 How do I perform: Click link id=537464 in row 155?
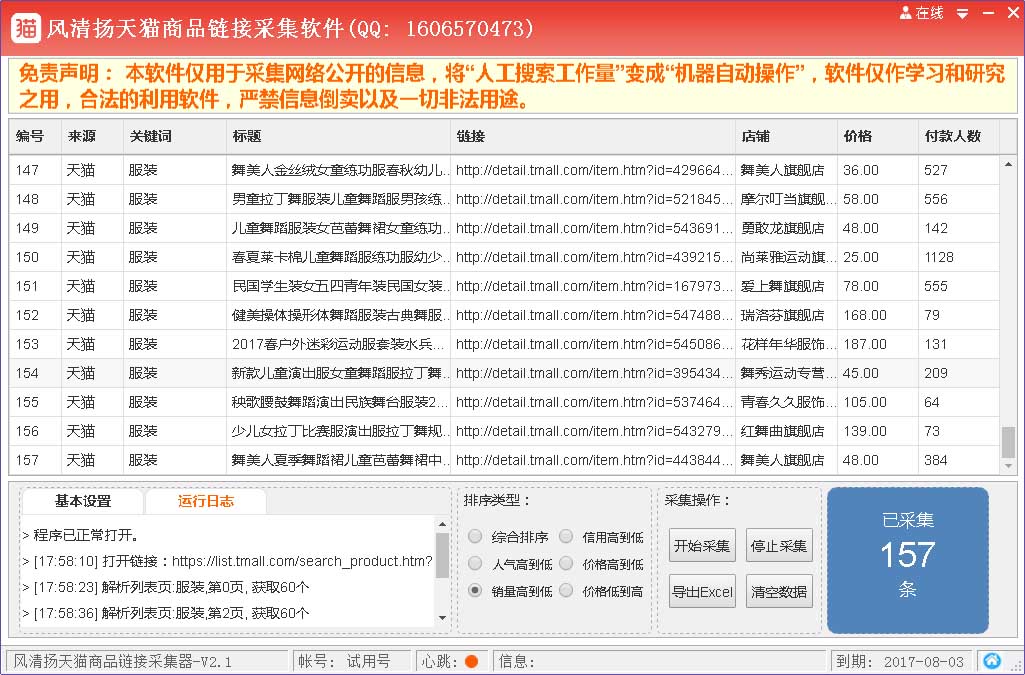(594, 402)
